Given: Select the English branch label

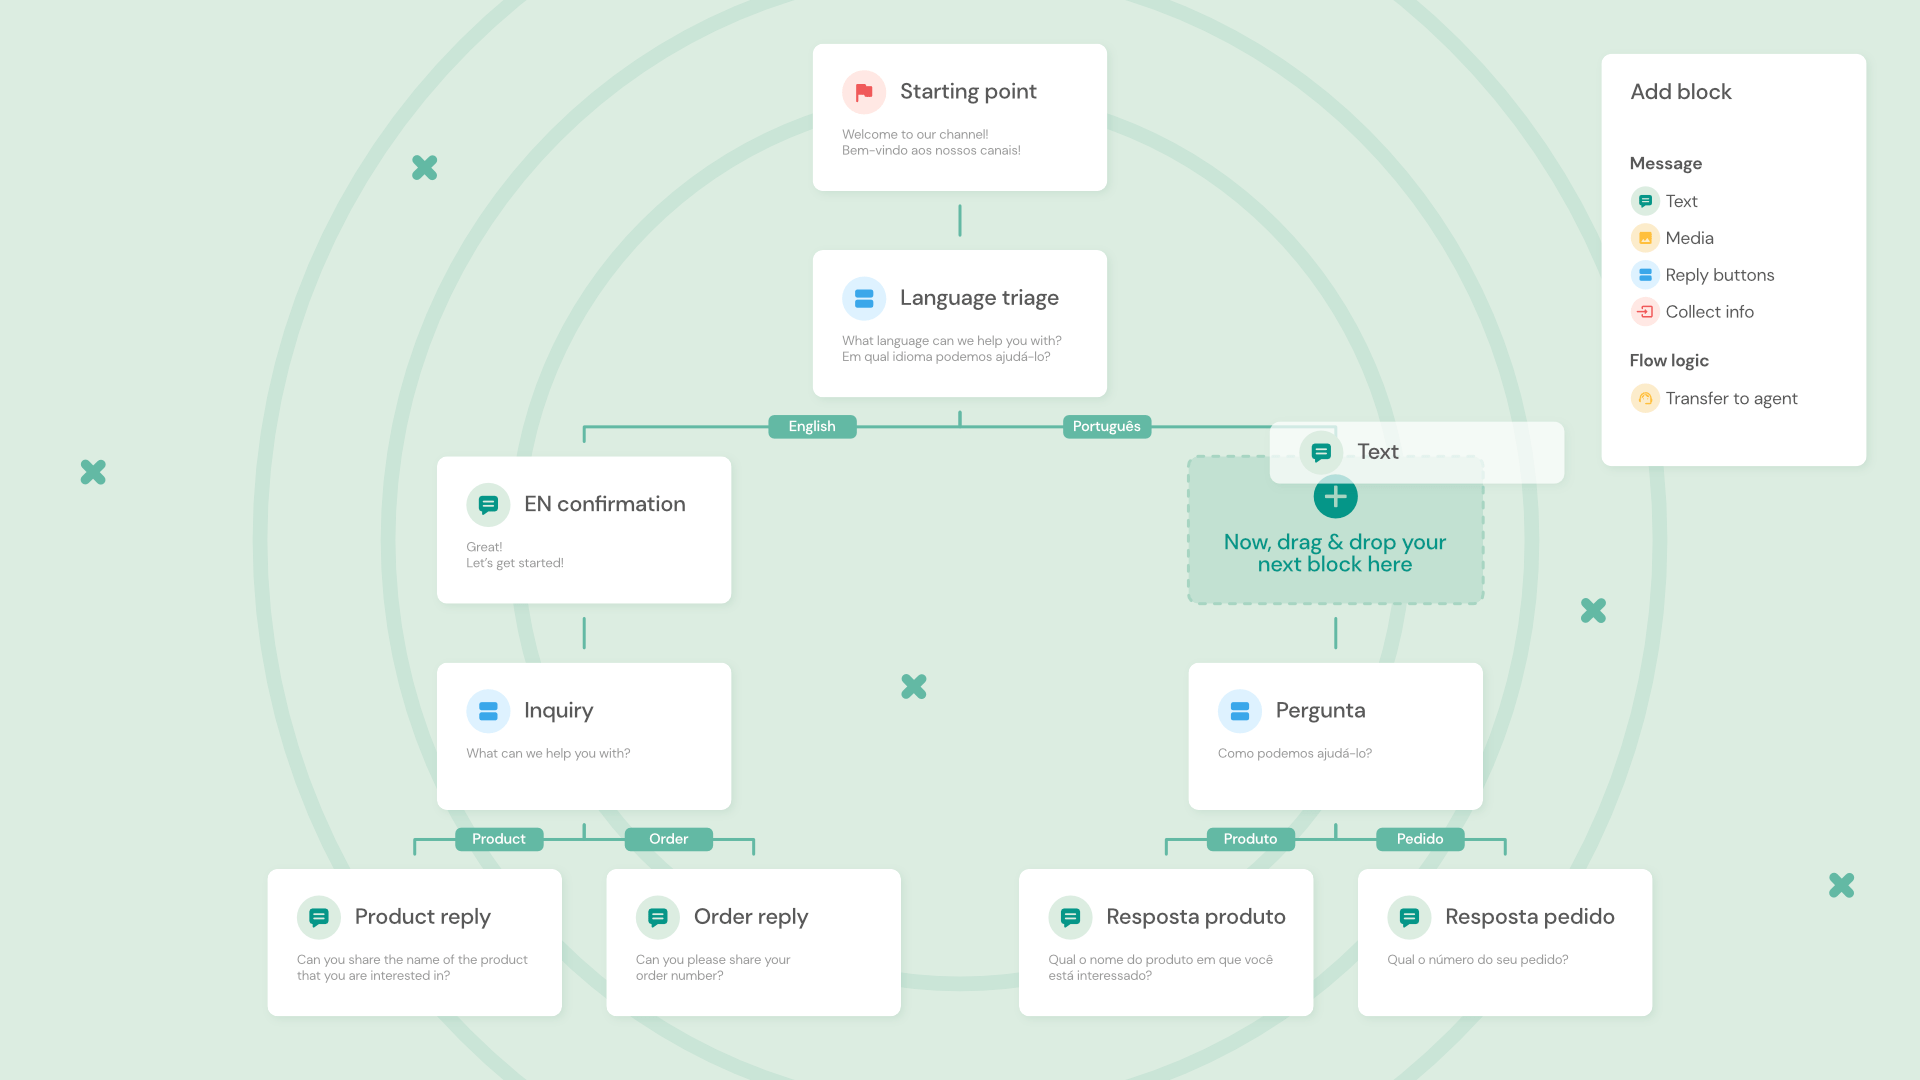Looking at the screenshot, I should [x=811, y=427].
